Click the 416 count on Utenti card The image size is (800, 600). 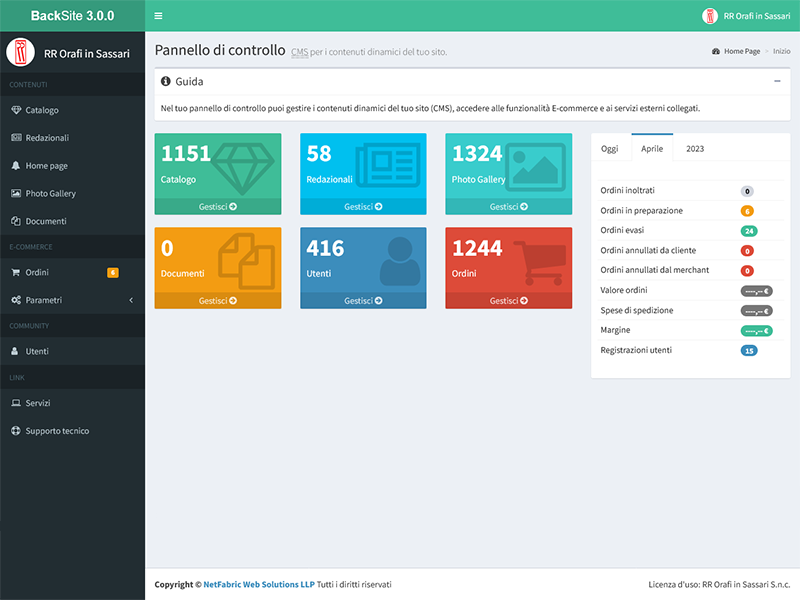326,248
